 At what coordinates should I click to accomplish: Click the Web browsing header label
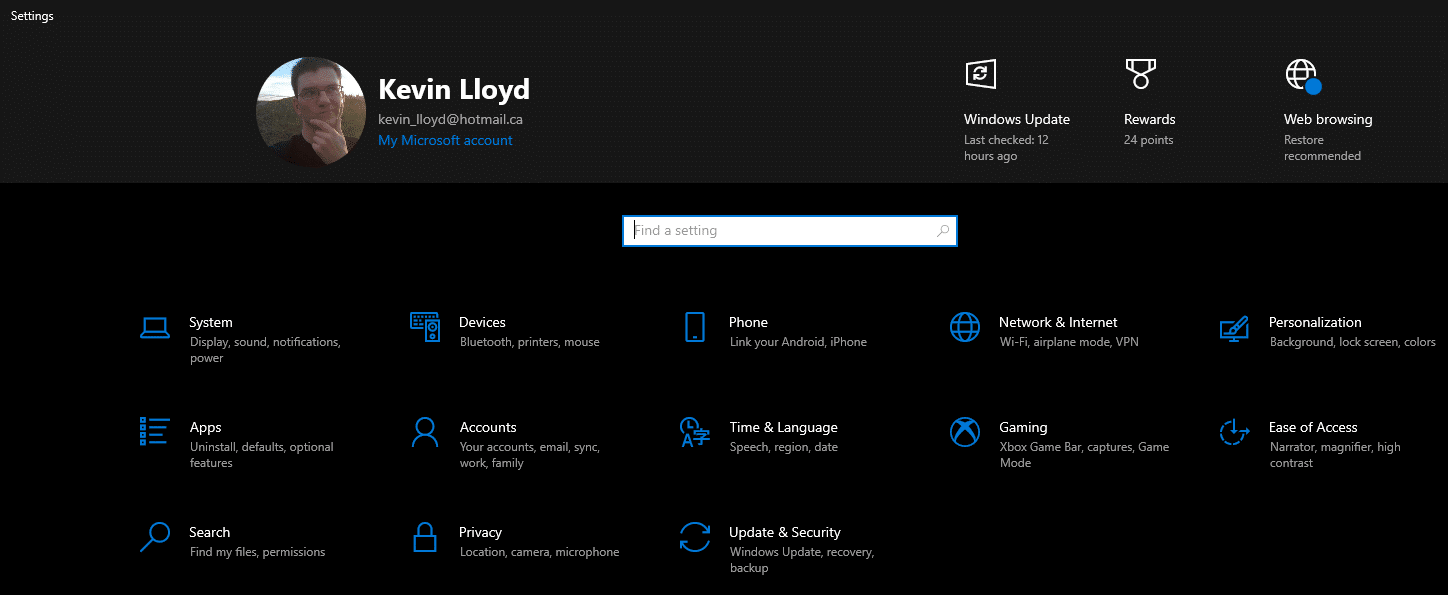click(1328, 119)
